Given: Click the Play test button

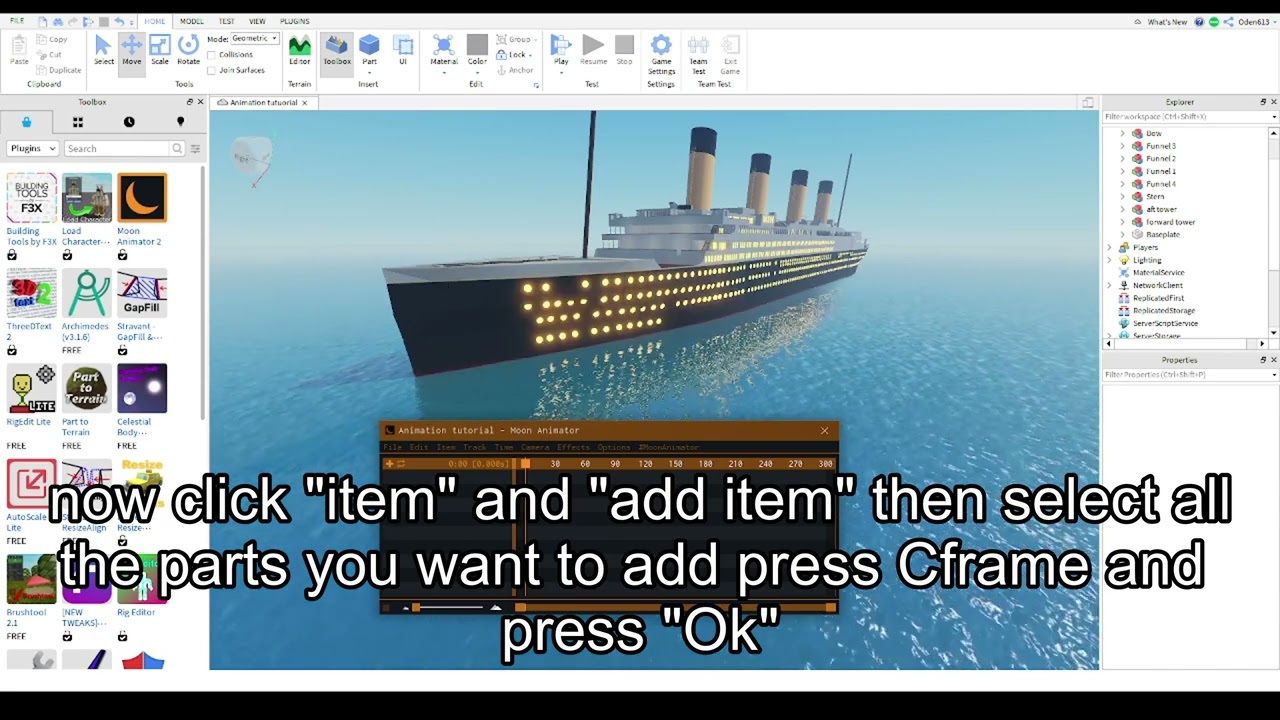Looking at the screenshot, I should [561, 50].
